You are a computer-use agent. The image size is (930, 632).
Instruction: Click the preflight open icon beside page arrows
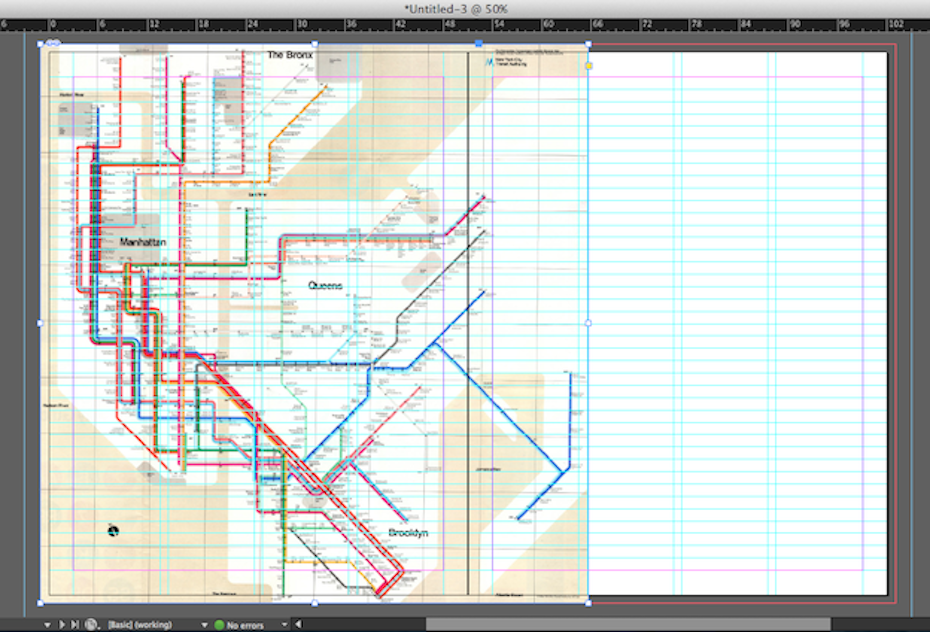[91, 624]
